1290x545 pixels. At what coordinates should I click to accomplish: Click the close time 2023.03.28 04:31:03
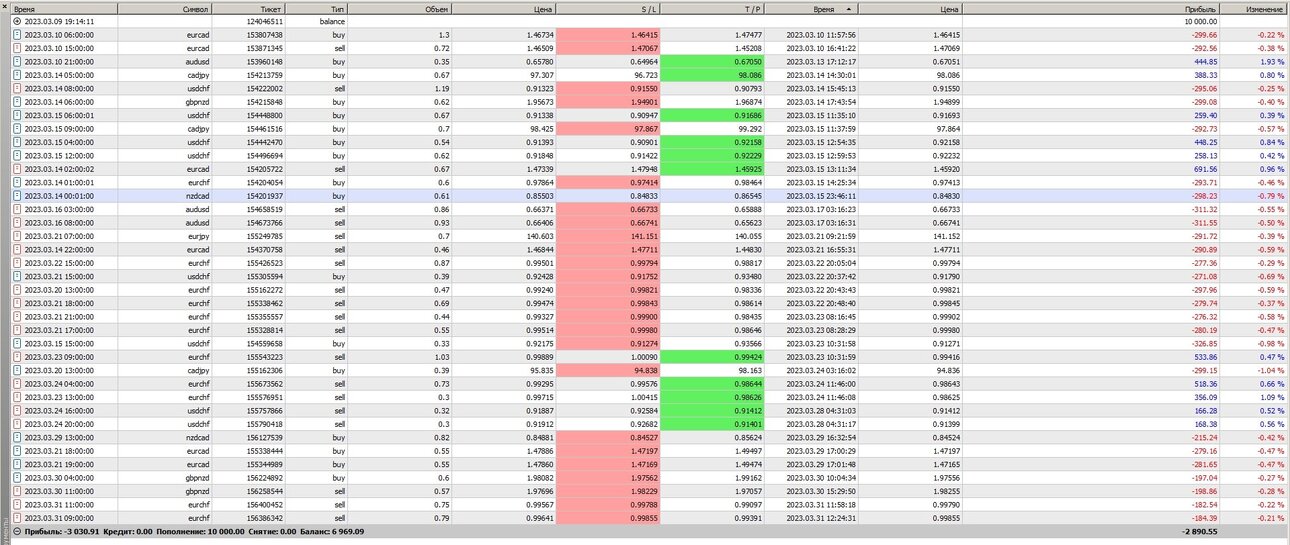coord(820,410)
